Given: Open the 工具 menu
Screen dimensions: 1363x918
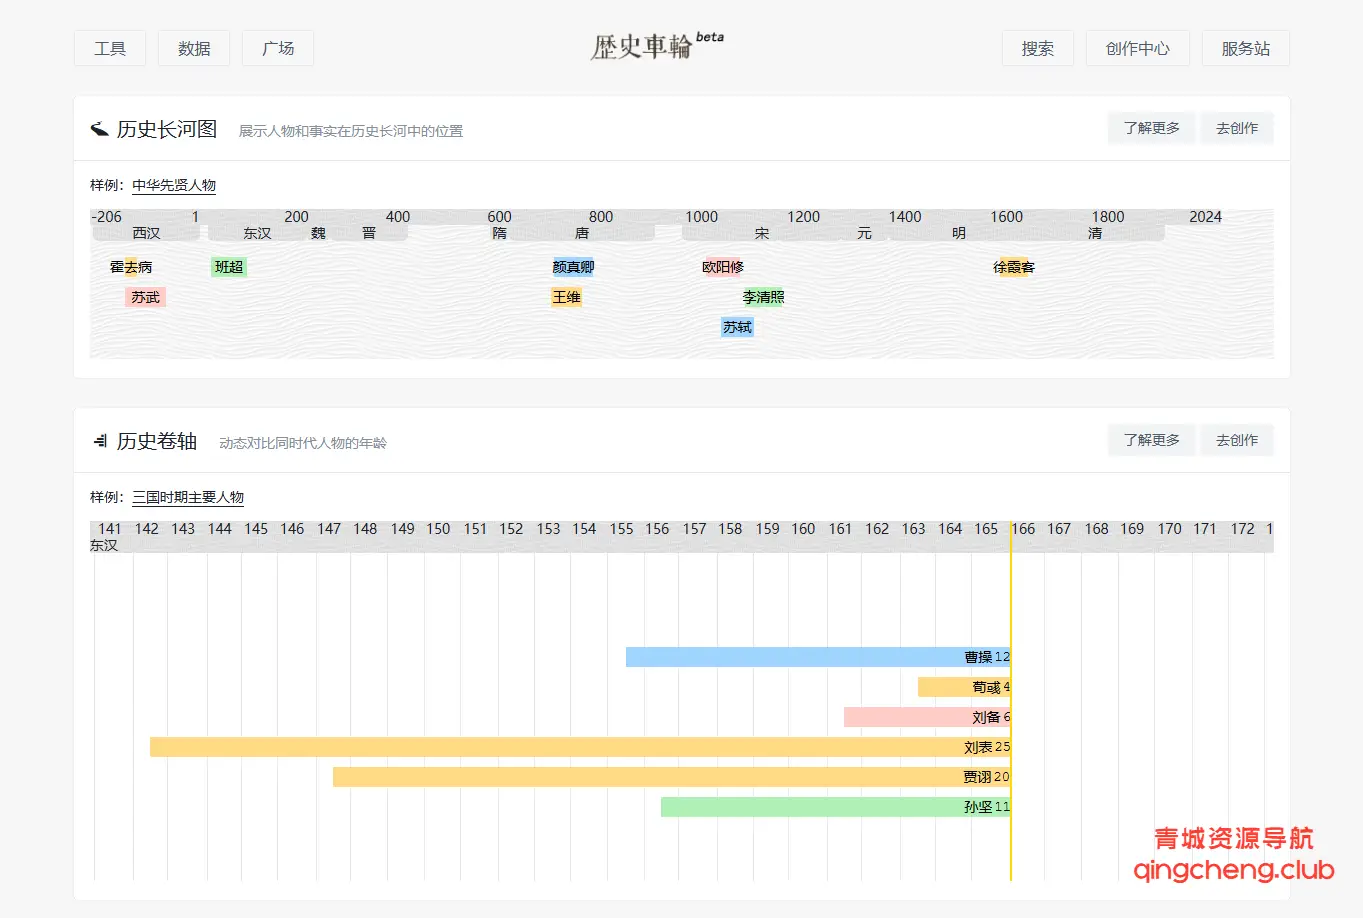Looking at the screenshot, I should (x=110, y=48).
